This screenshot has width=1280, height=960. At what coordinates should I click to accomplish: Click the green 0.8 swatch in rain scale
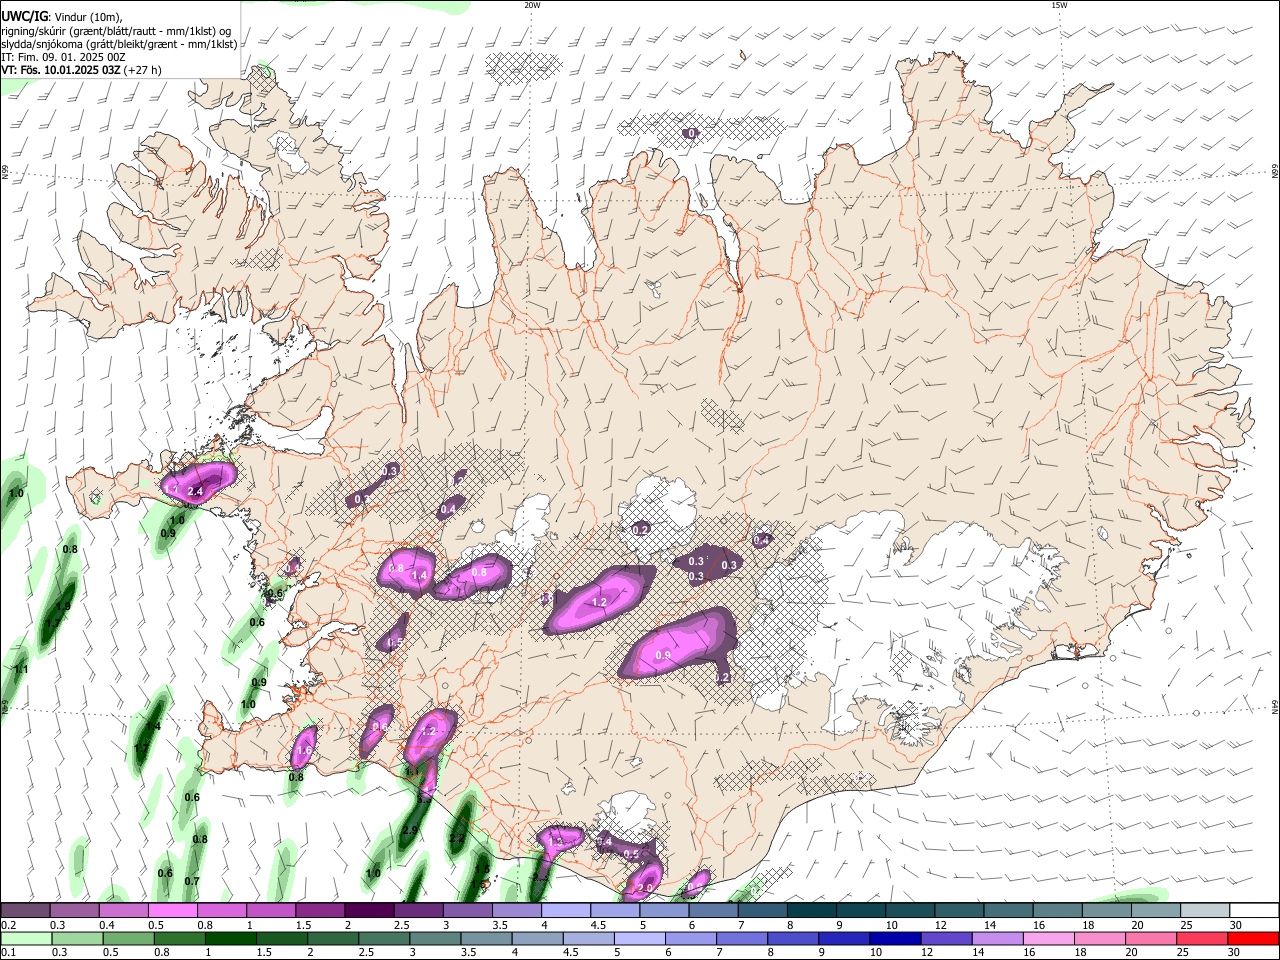(x=179, y=939)
